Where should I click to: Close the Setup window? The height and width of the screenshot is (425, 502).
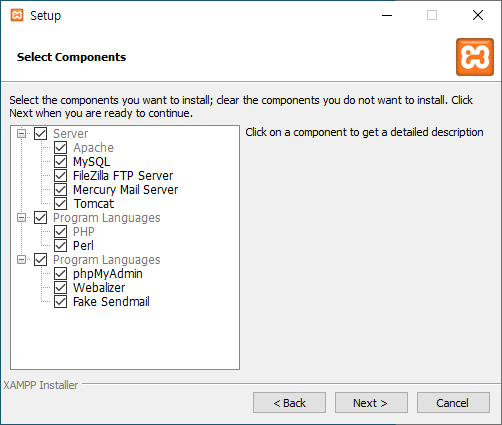coord(478,15)
